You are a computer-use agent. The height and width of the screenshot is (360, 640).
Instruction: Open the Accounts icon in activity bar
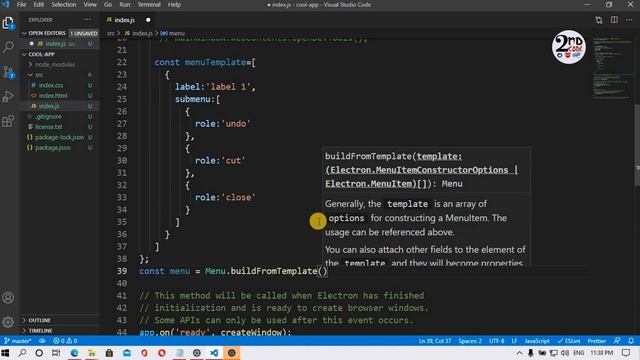[8, 298]
